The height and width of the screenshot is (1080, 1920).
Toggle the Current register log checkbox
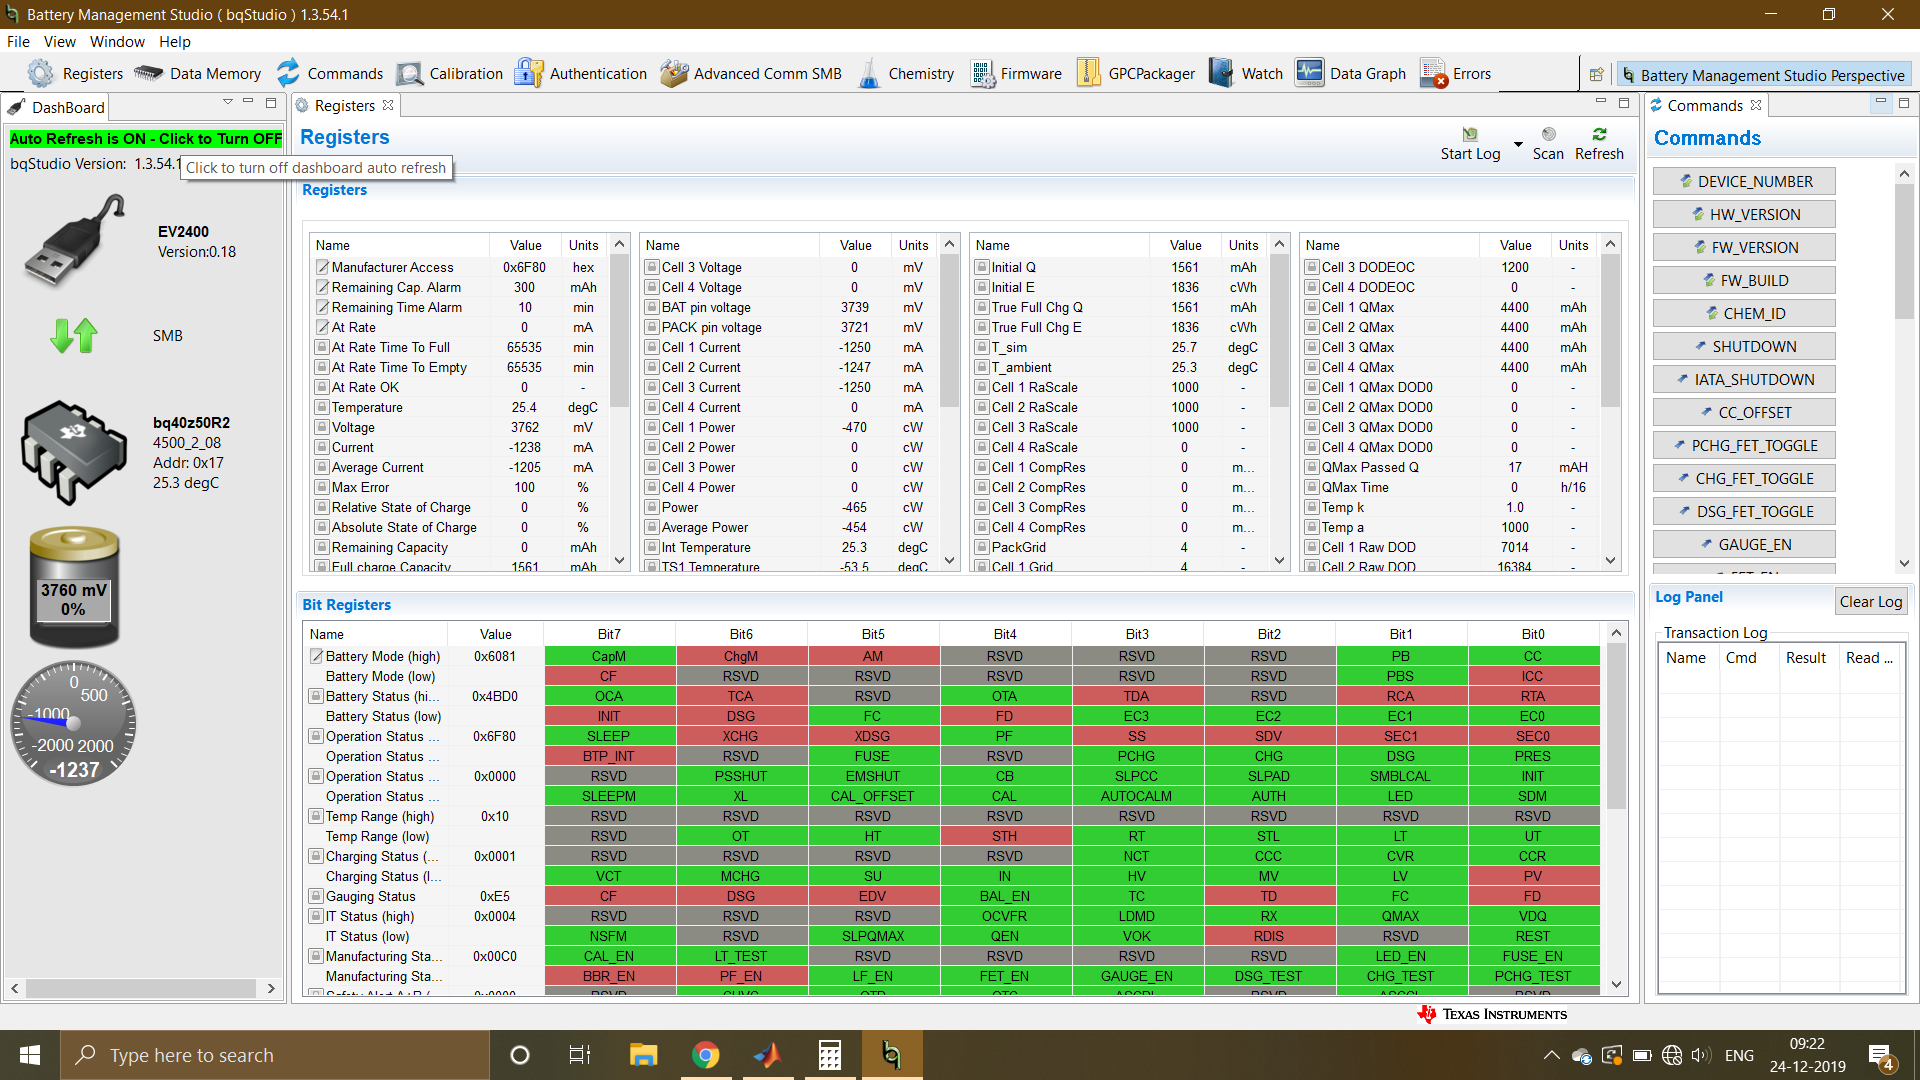tap(322, 447)
